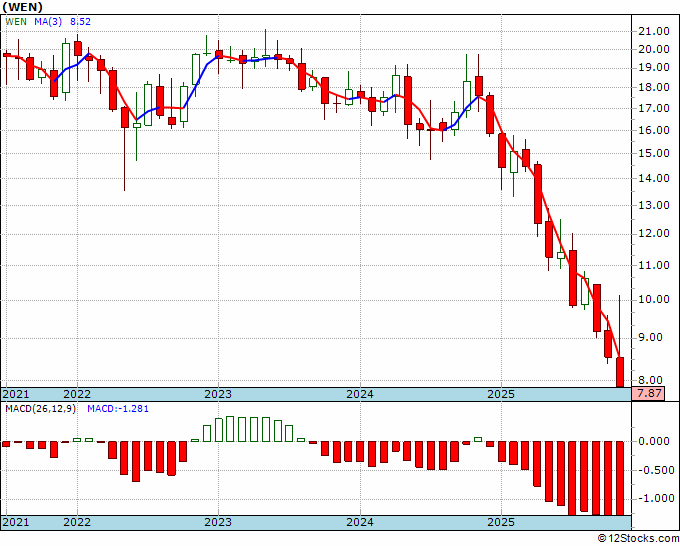Click the 15.00 price axis label
This screenshot has width=680, height=546.
[x=654, y=154]
